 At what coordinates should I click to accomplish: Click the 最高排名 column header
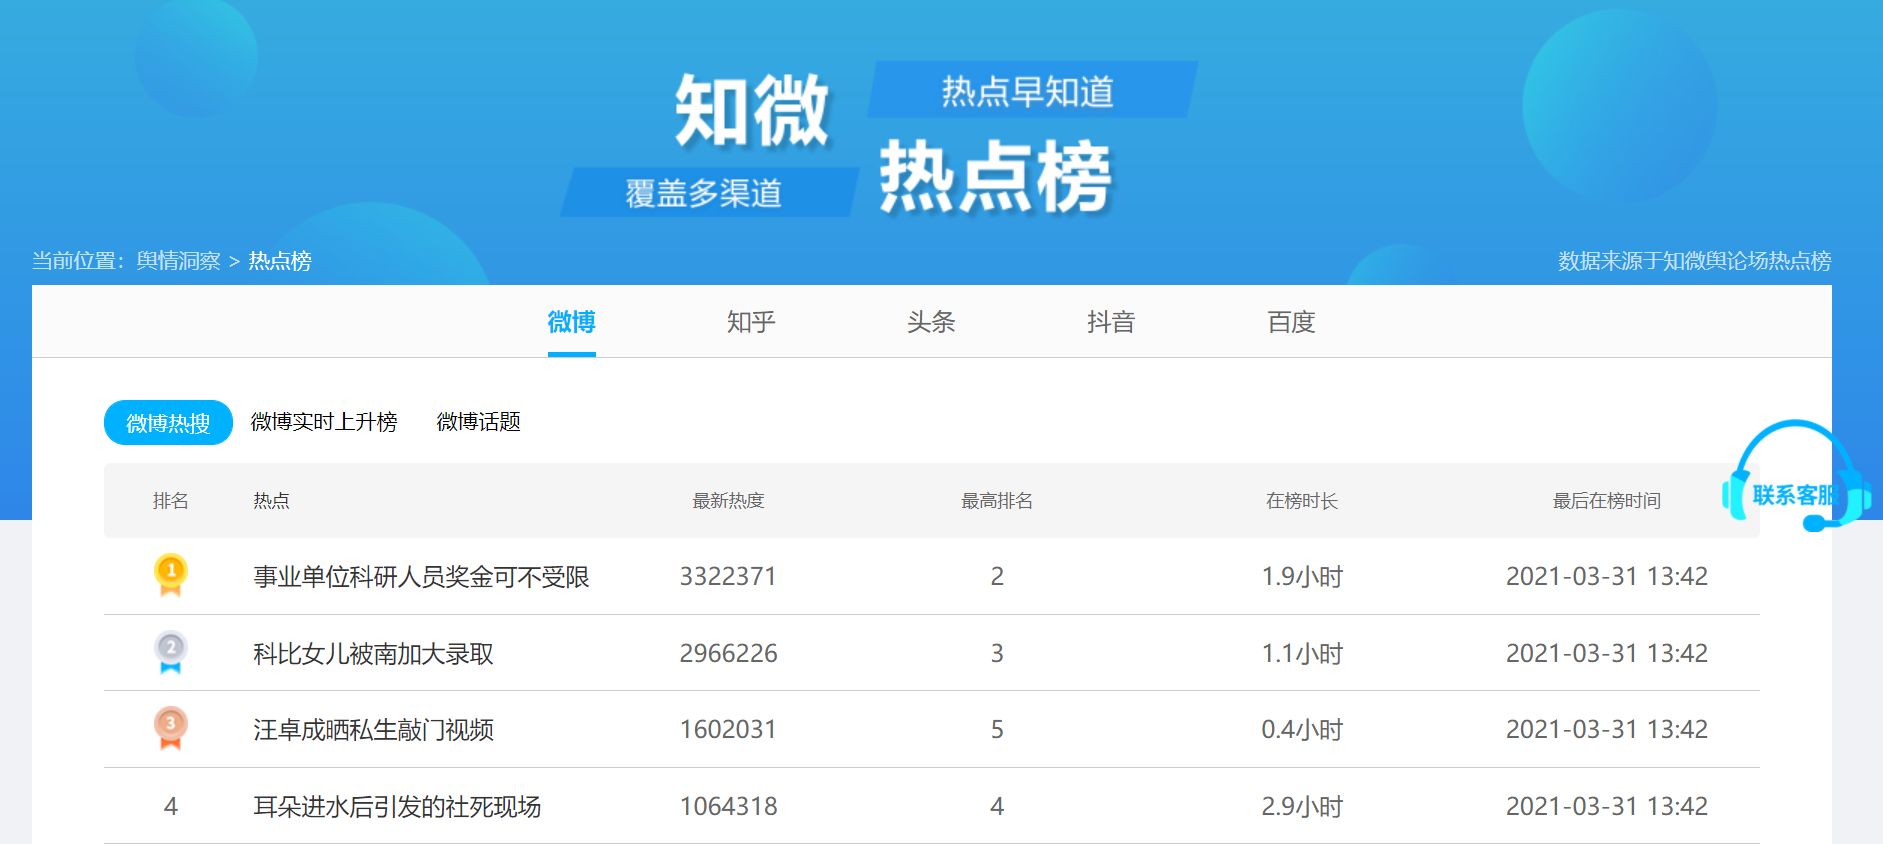(x=997, y=501)
